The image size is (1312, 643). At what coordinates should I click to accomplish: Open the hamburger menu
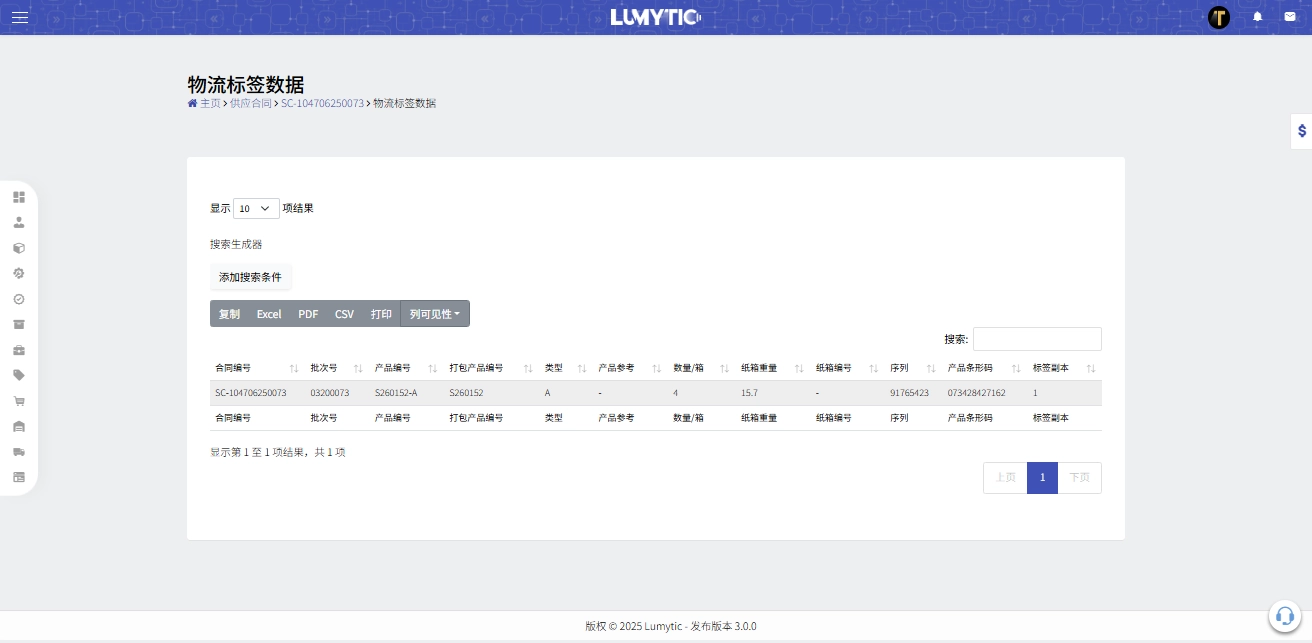pyautogui.click(x=20, y=18)
